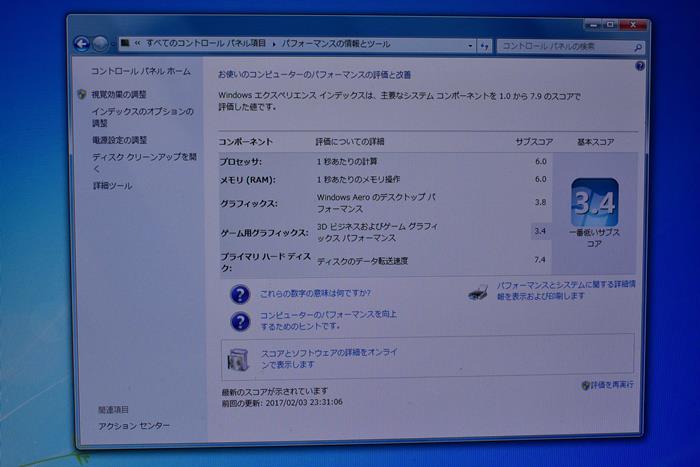Click 評価を再実行 to rerun assessment

612,385
